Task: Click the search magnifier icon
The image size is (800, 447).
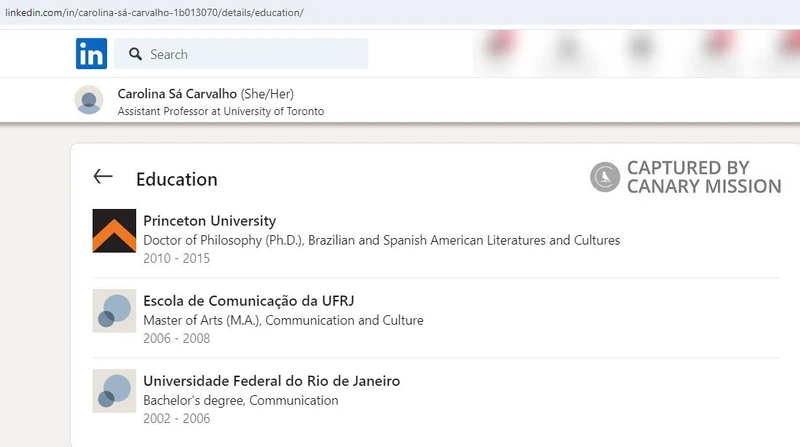Action: coord(135,54)
